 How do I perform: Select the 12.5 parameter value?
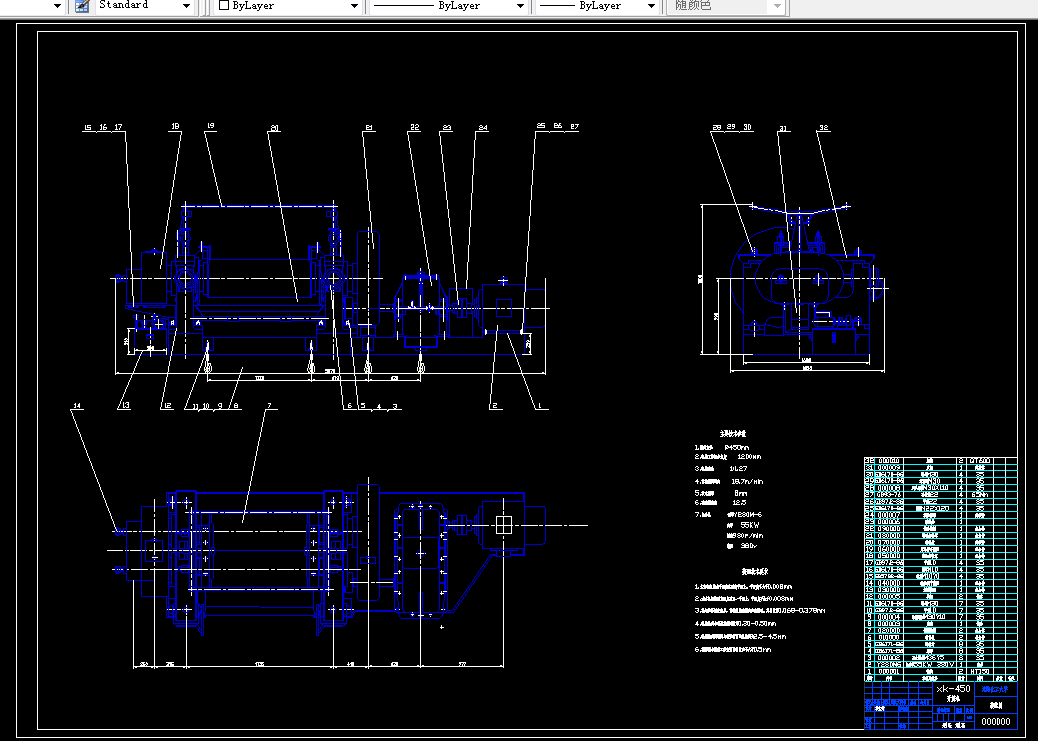point(739,503)
